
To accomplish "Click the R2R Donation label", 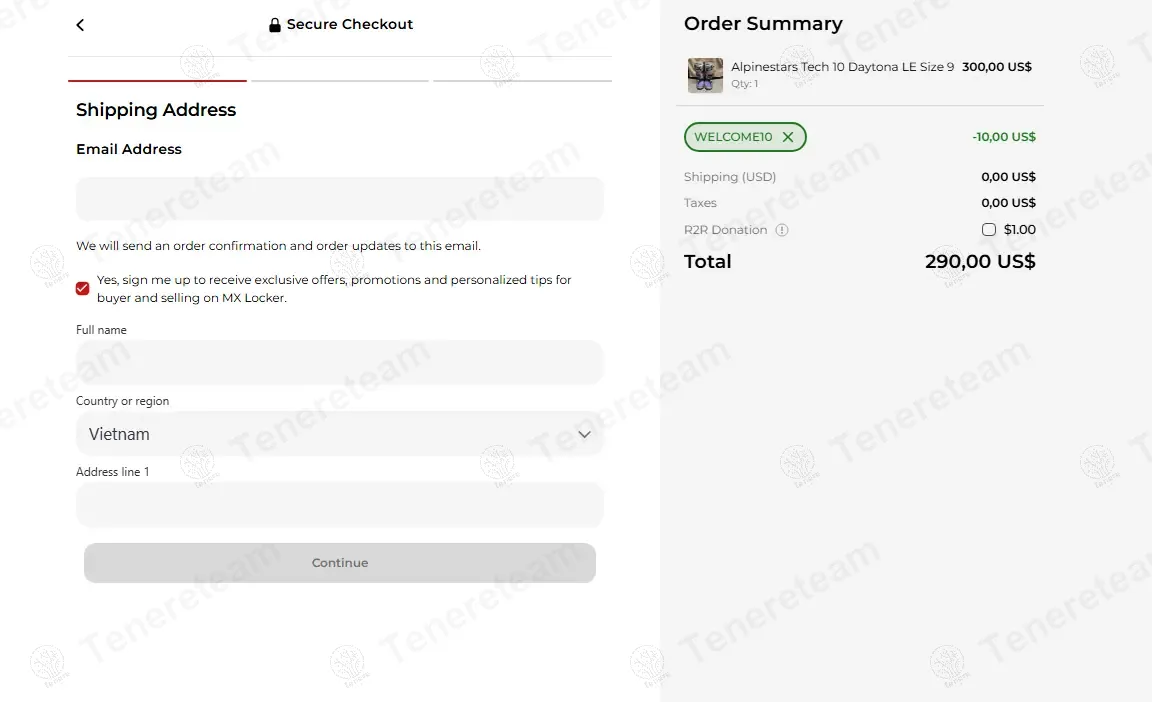I will [725, 230].
